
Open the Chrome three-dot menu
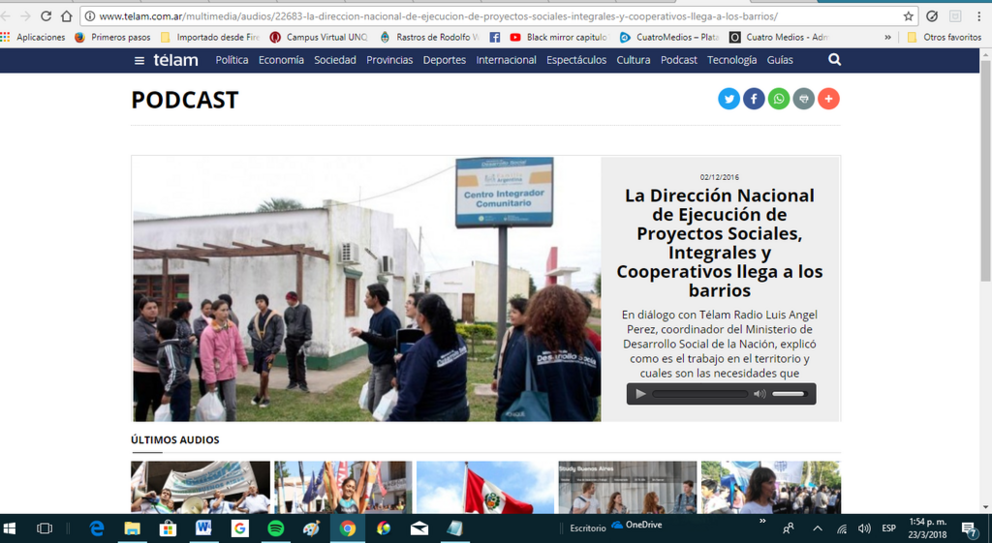(979, 16)
